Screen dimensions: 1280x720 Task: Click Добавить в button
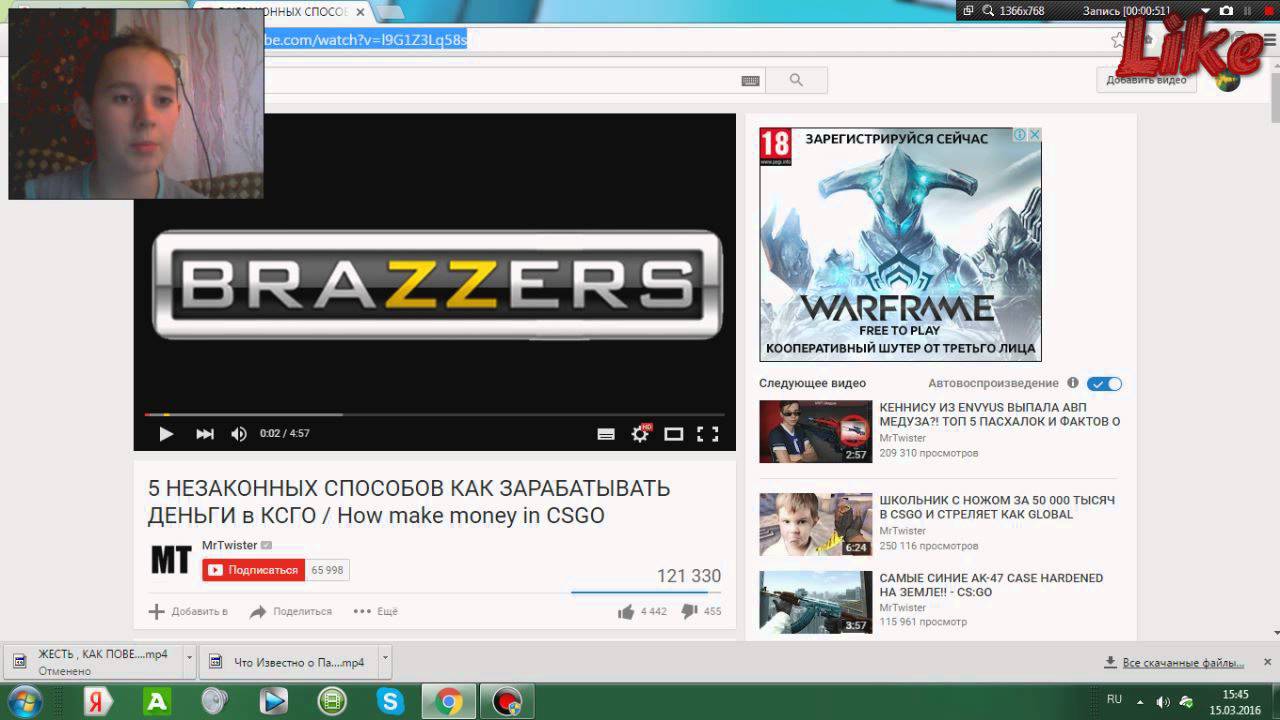click(x=188, y=611)
